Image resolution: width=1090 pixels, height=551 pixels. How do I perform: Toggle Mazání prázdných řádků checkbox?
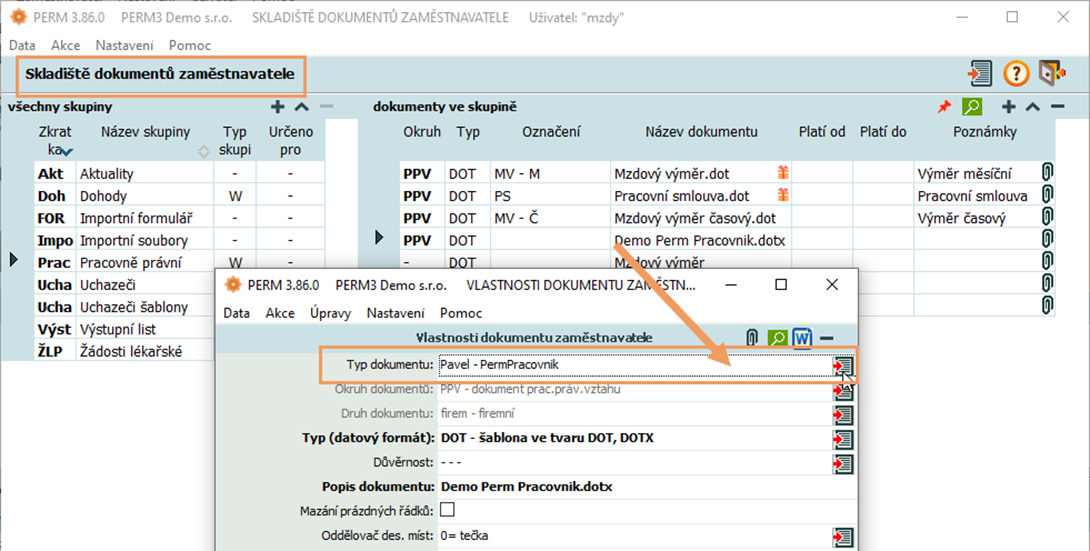(x=448, y=510)
